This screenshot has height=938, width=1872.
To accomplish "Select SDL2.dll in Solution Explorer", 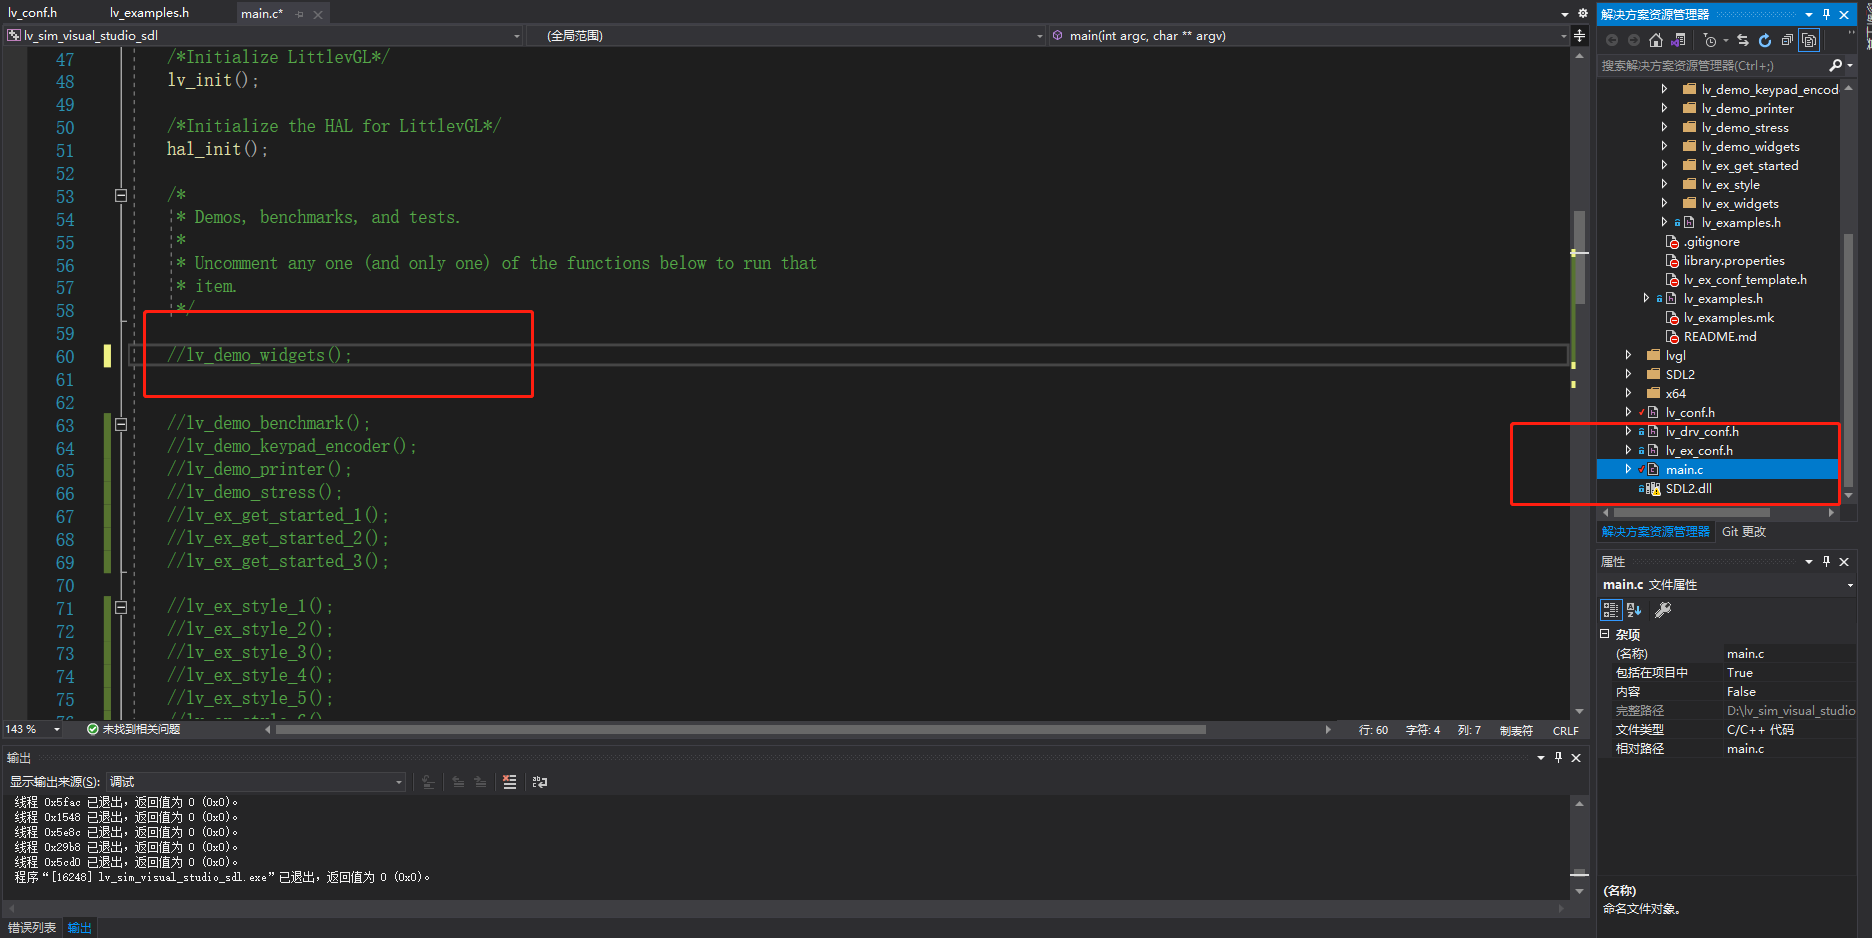I will click(x=1689, y=489).
